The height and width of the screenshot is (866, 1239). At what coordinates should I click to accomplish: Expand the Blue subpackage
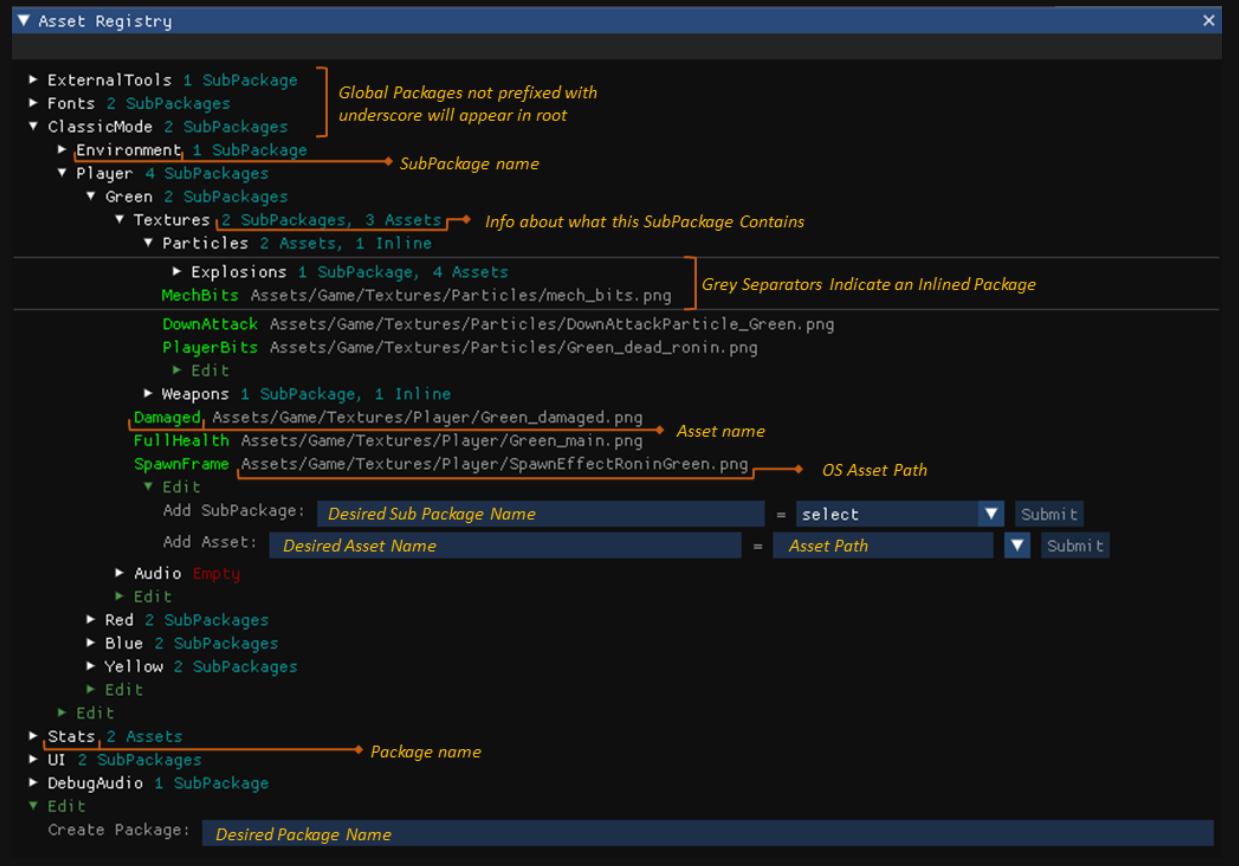pyautogui.click(x=91, y=643)
